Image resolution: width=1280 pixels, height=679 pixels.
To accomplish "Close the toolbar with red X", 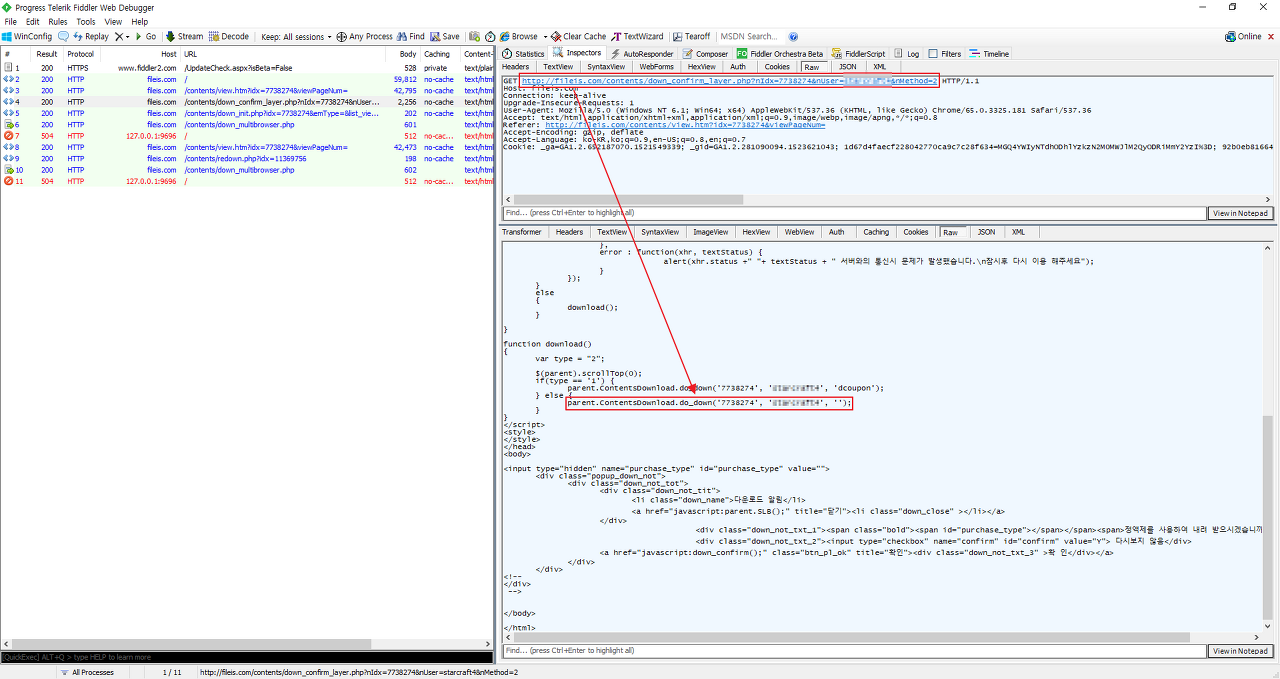I will tap(1271, 36).
